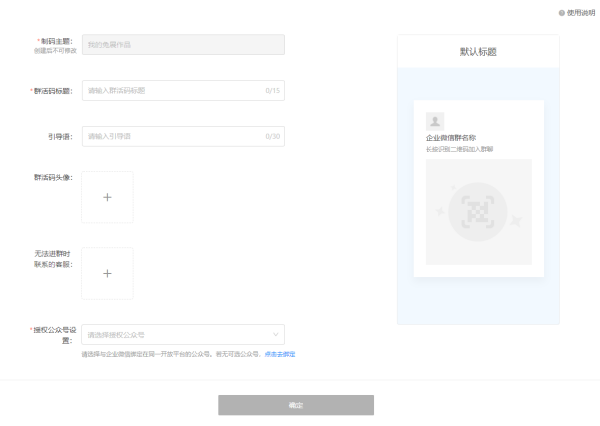Click the 无法进群时联系的客服 label
The width and height of the screenshot is (600, 426).
(53, 259)
